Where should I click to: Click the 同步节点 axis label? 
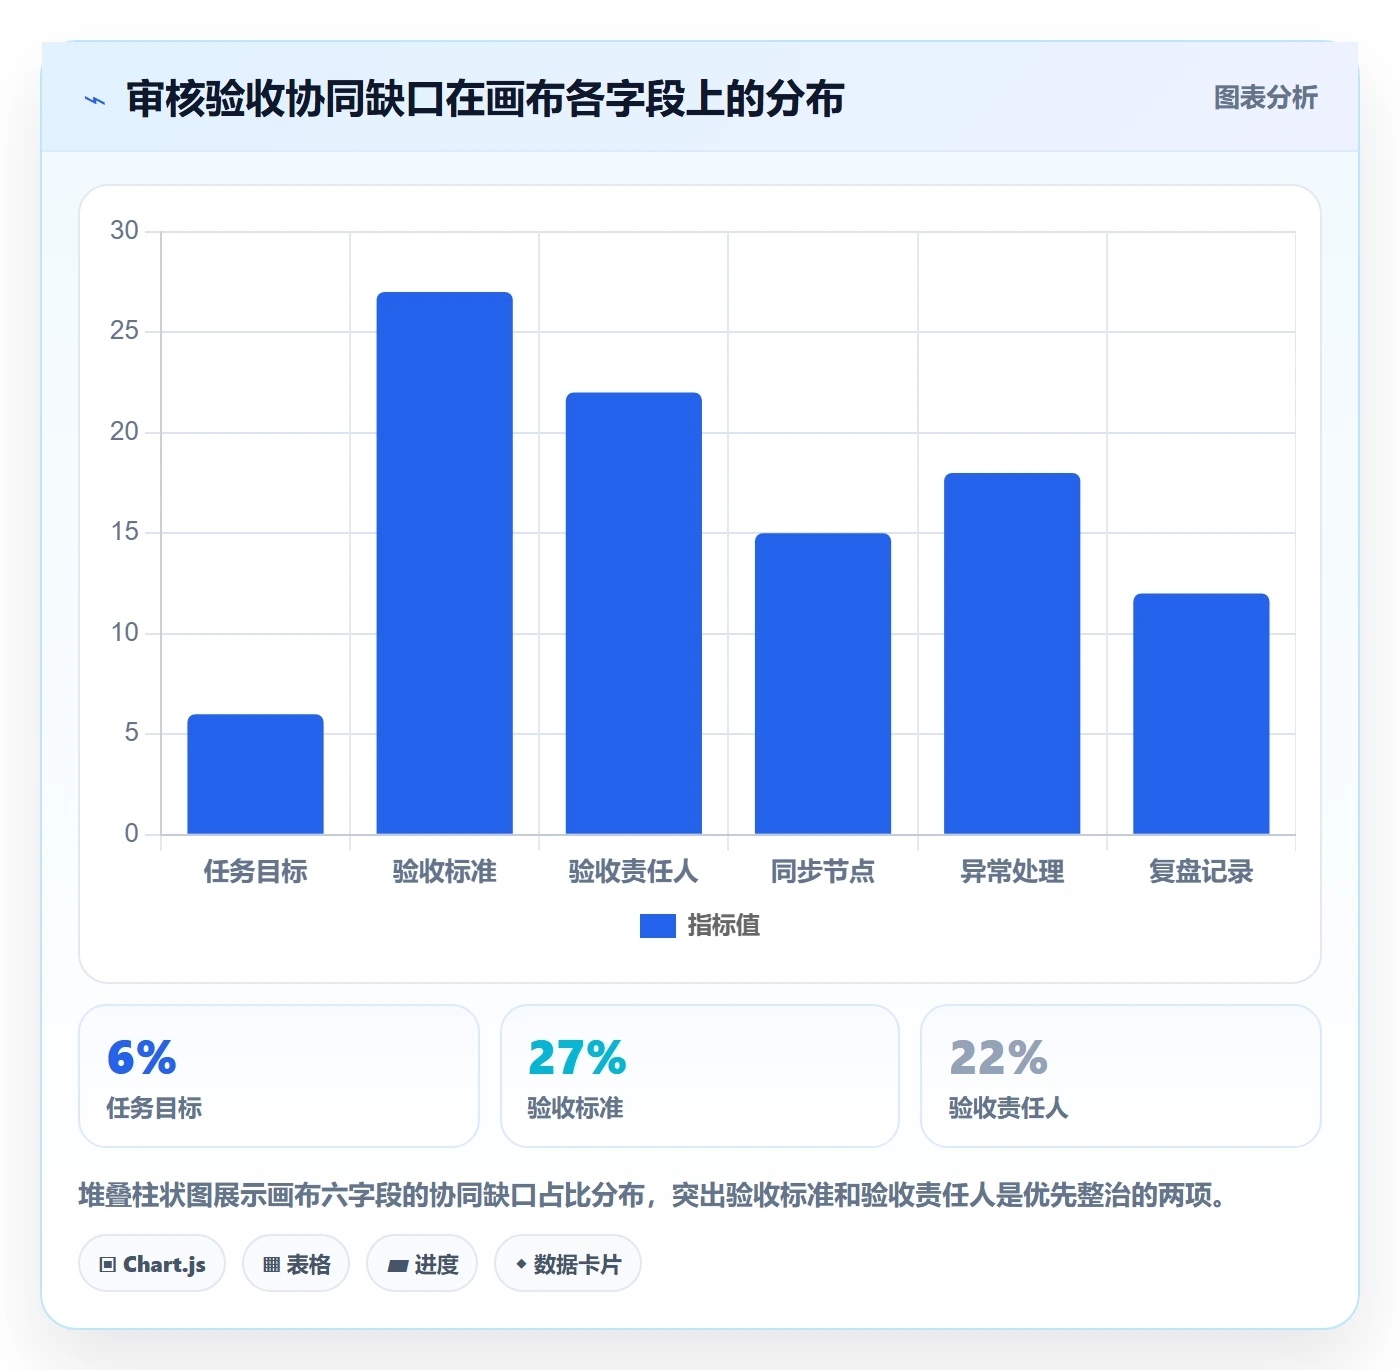pyautogui.click(x=823, y=872)
